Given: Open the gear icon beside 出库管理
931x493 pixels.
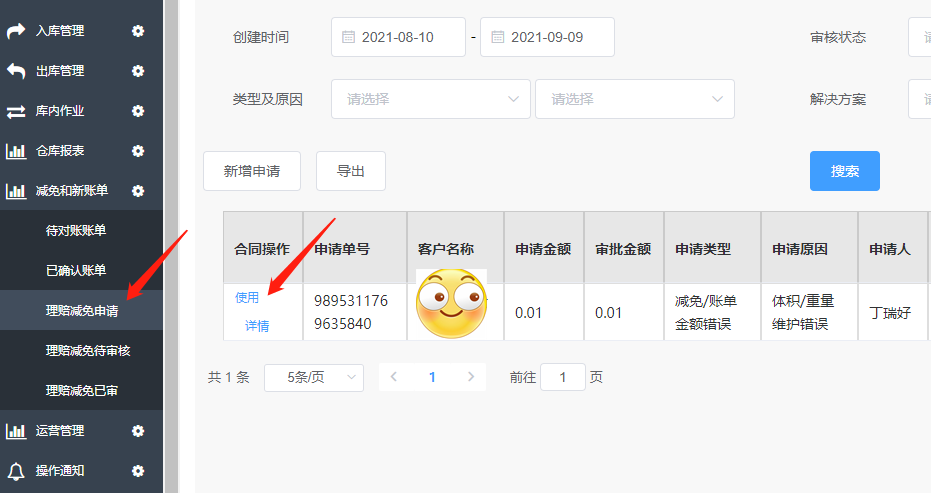Looking at the screenshot, I should point(138,71).
